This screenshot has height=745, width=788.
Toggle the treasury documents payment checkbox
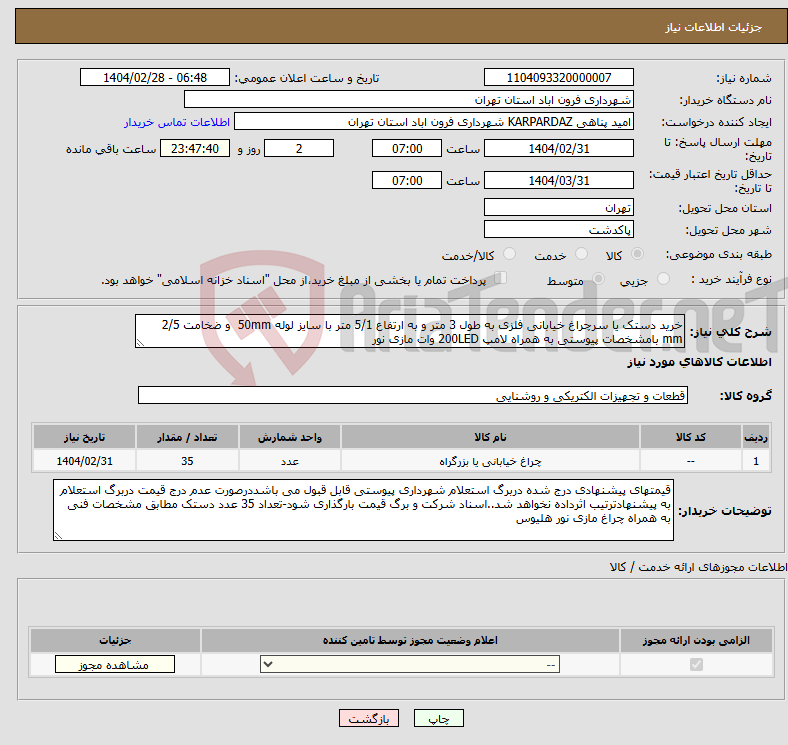(x=500, y=278)
